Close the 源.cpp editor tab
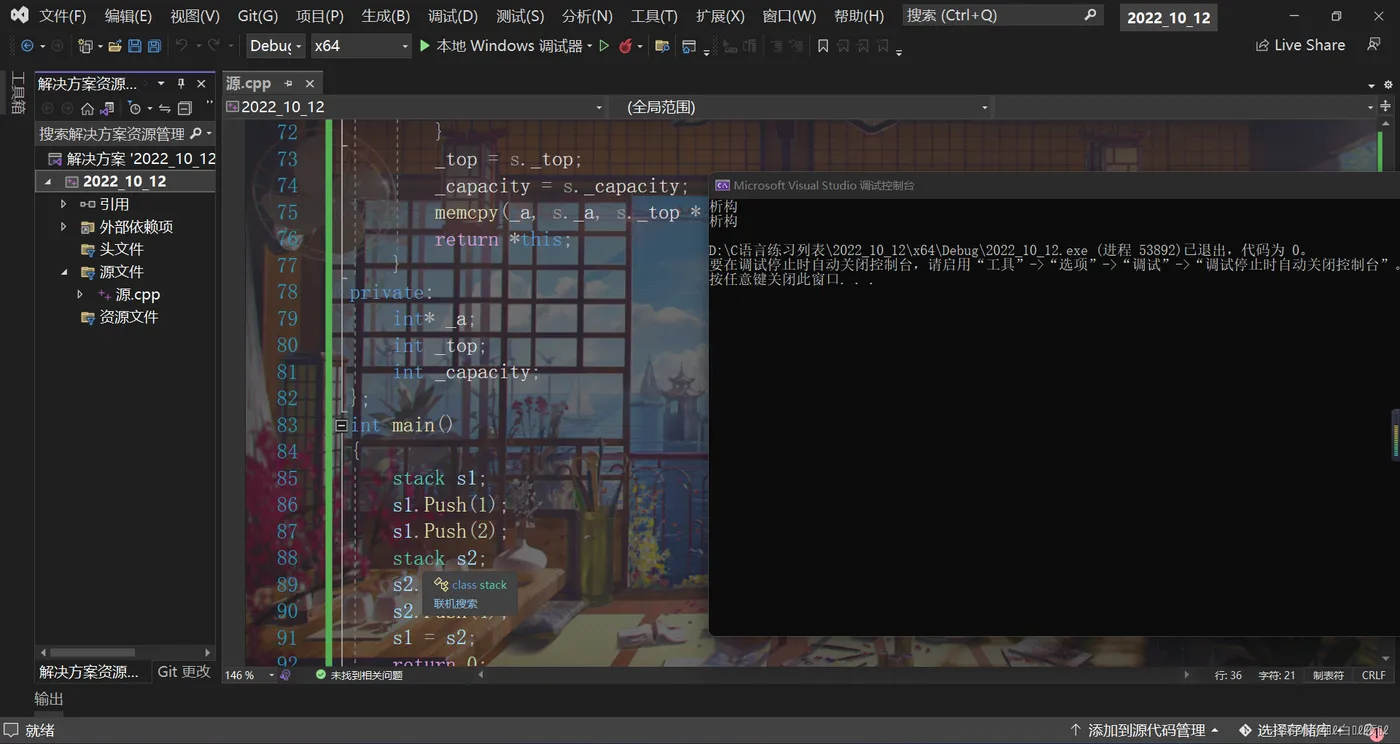 click(310, 84)
